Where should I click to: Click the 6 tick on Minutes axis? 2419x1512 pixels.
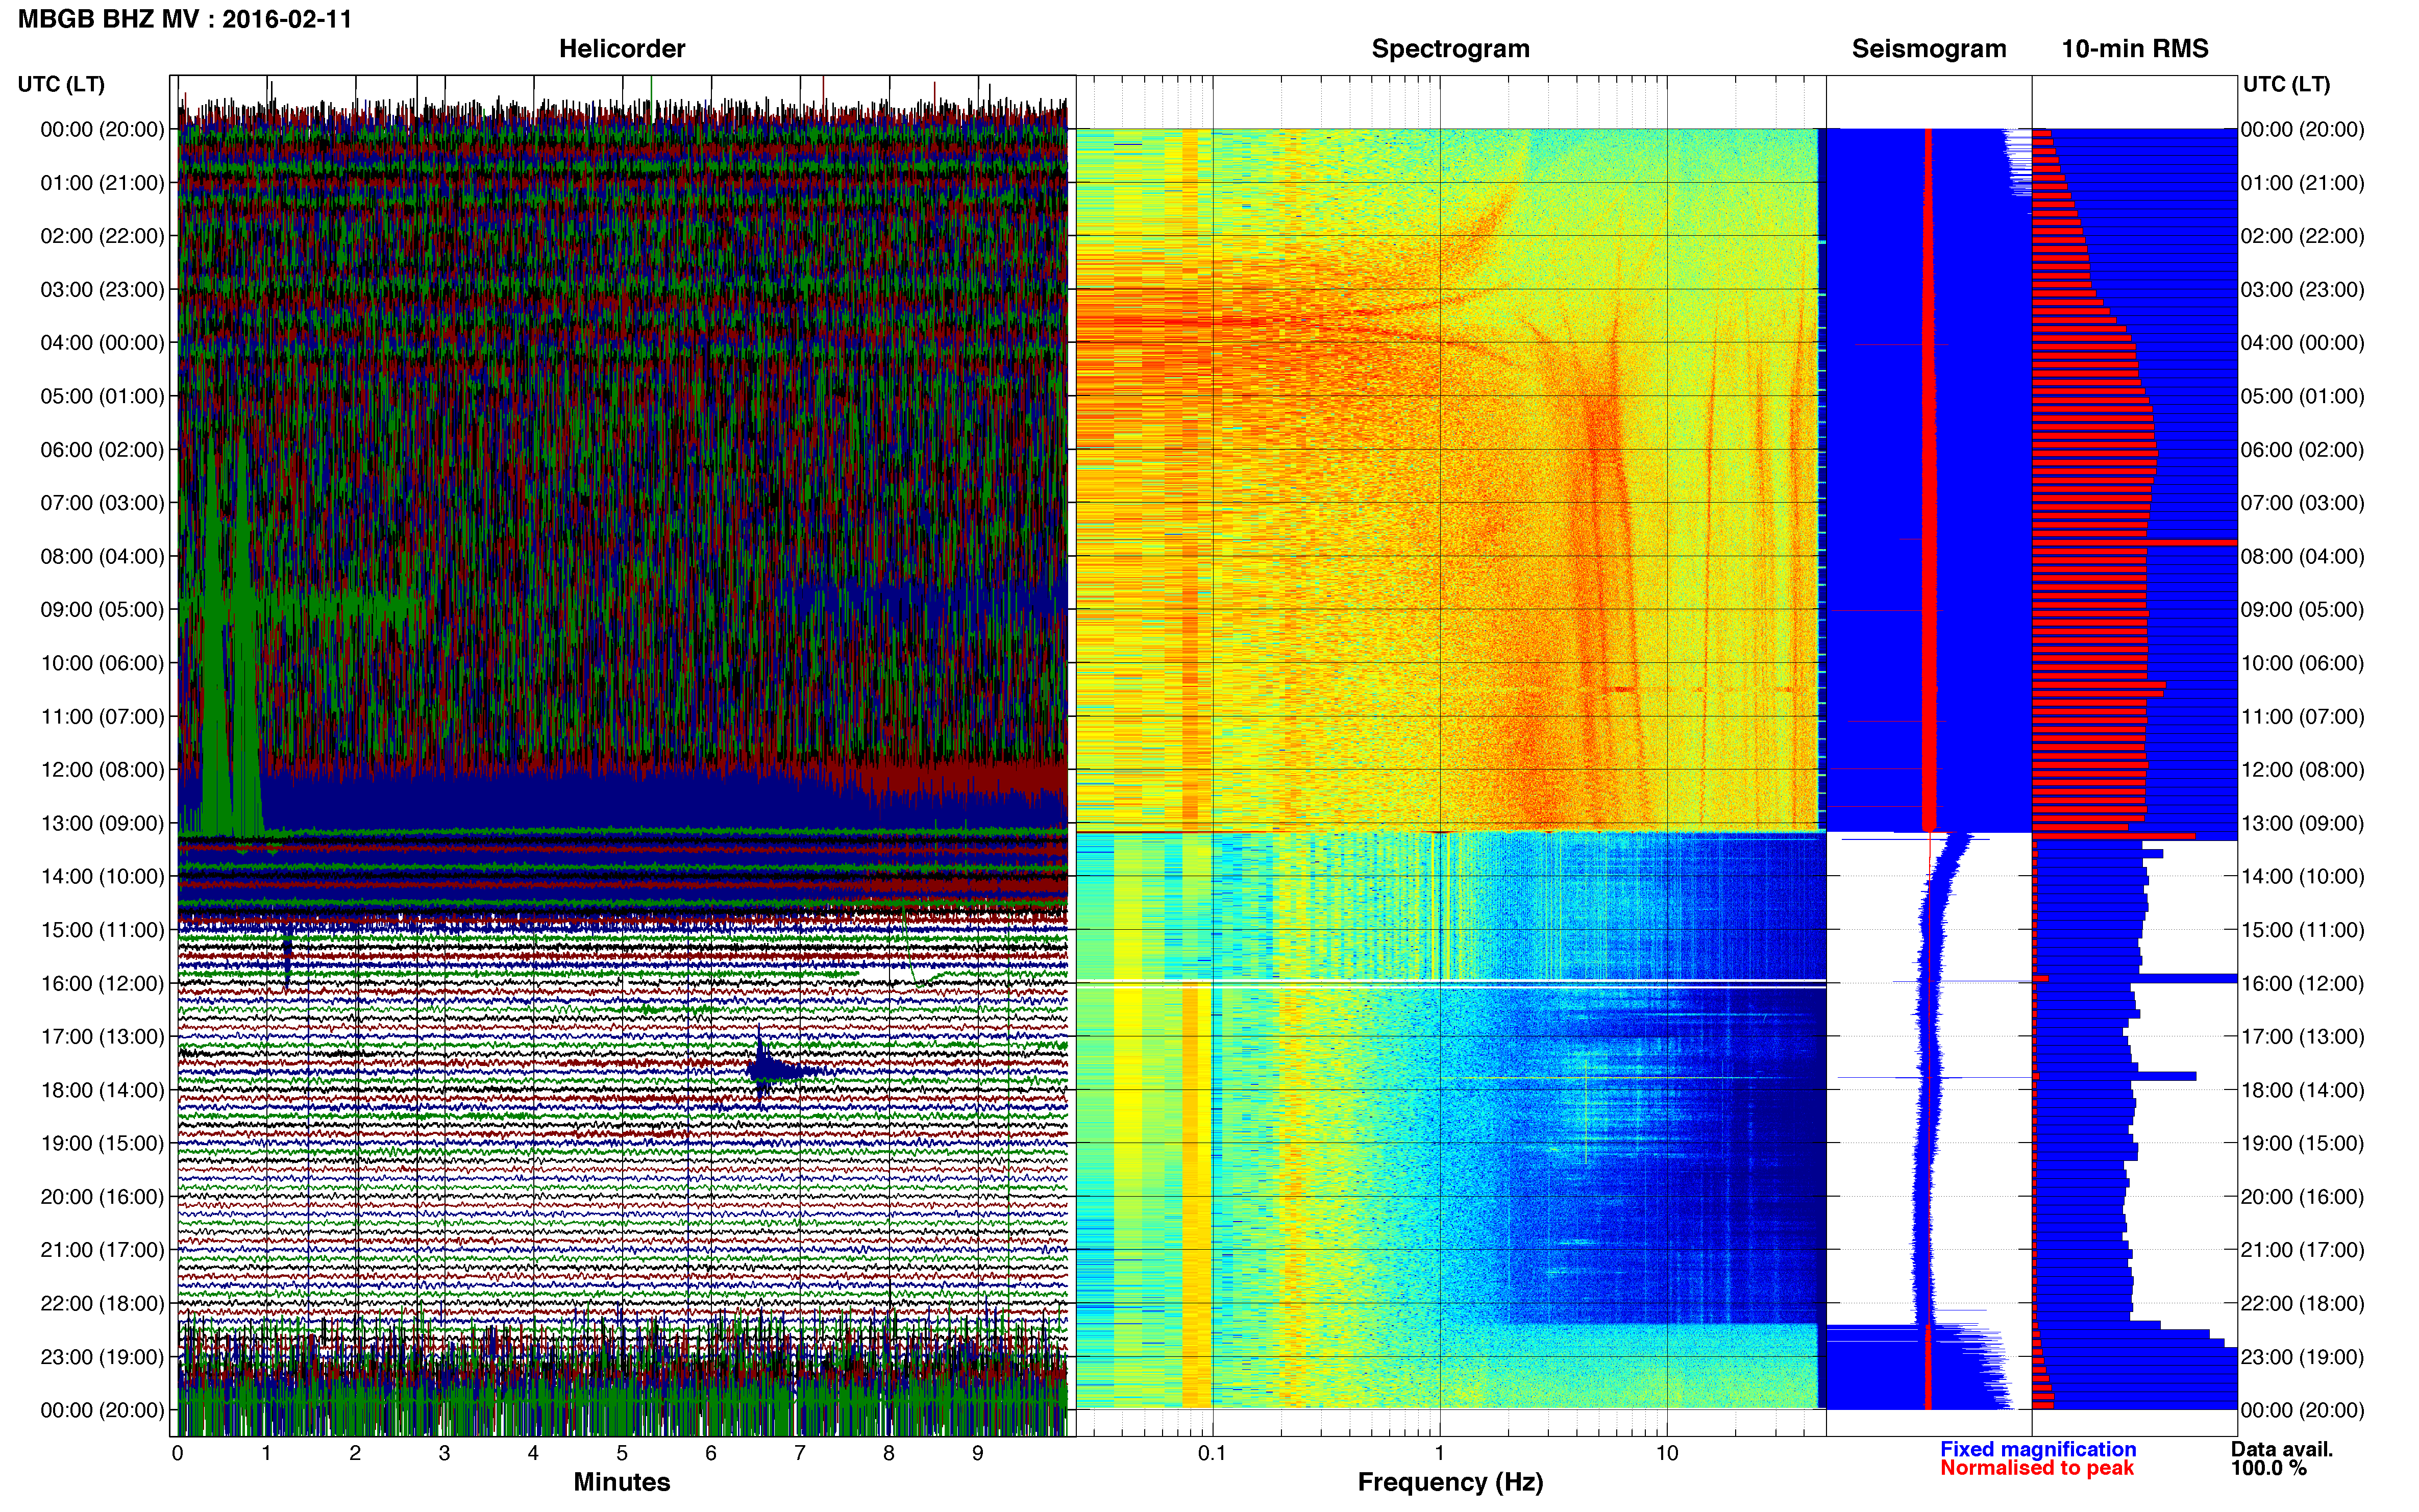pos(711,1454)
